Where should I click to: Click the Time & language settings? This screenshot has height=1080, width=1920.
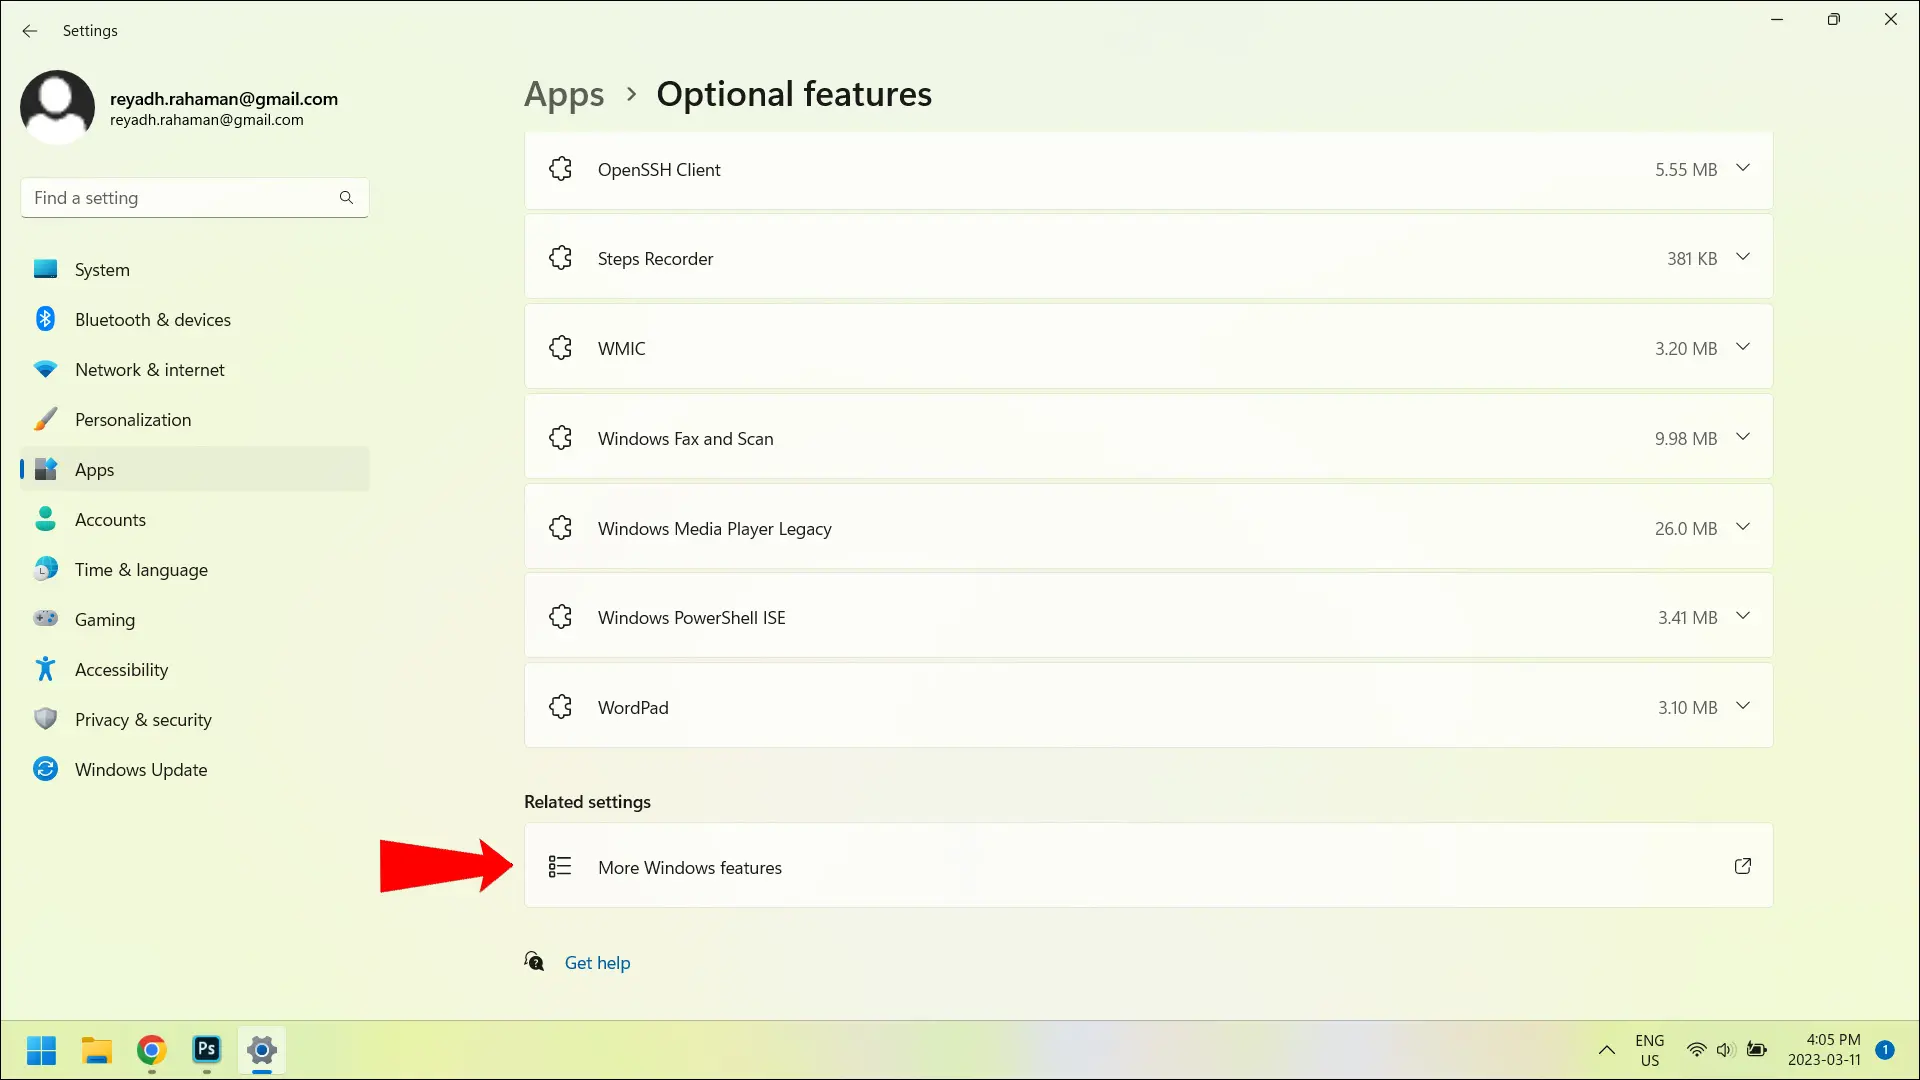(141, 568)
